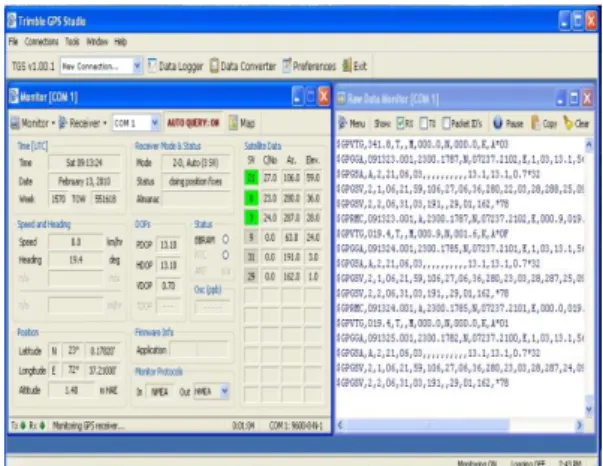Open the Menu in Raw Data Monitor
The image size is (603, 466).
pos(351,123)
